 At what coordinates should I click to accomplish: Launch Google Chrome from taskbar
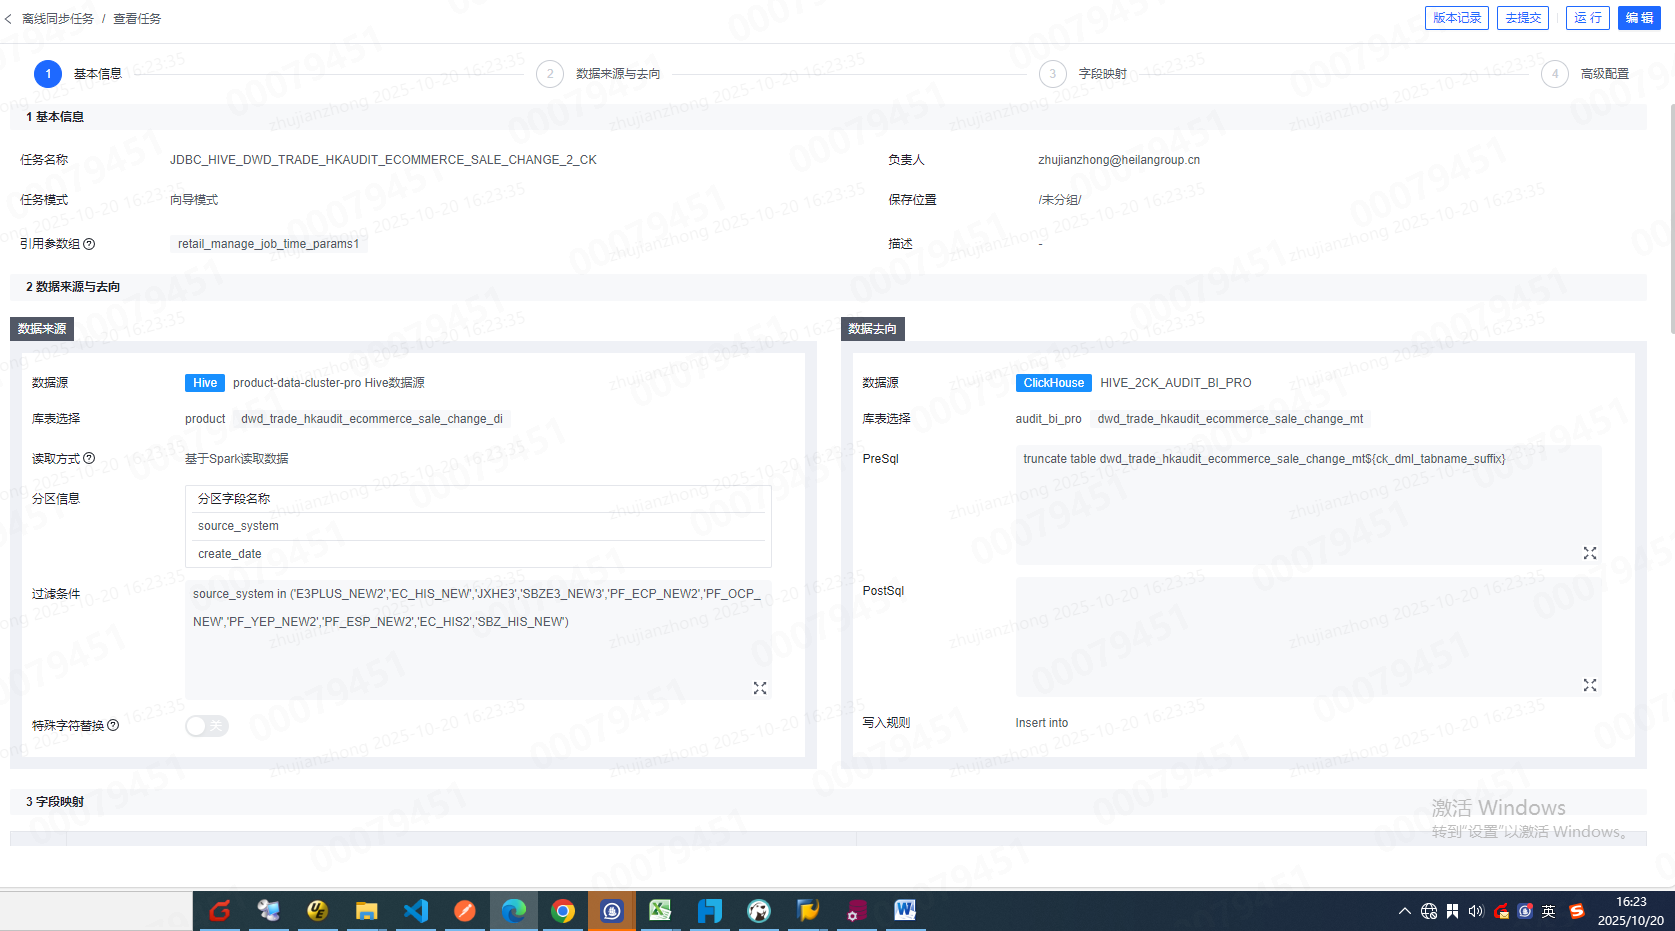point(563,910)
